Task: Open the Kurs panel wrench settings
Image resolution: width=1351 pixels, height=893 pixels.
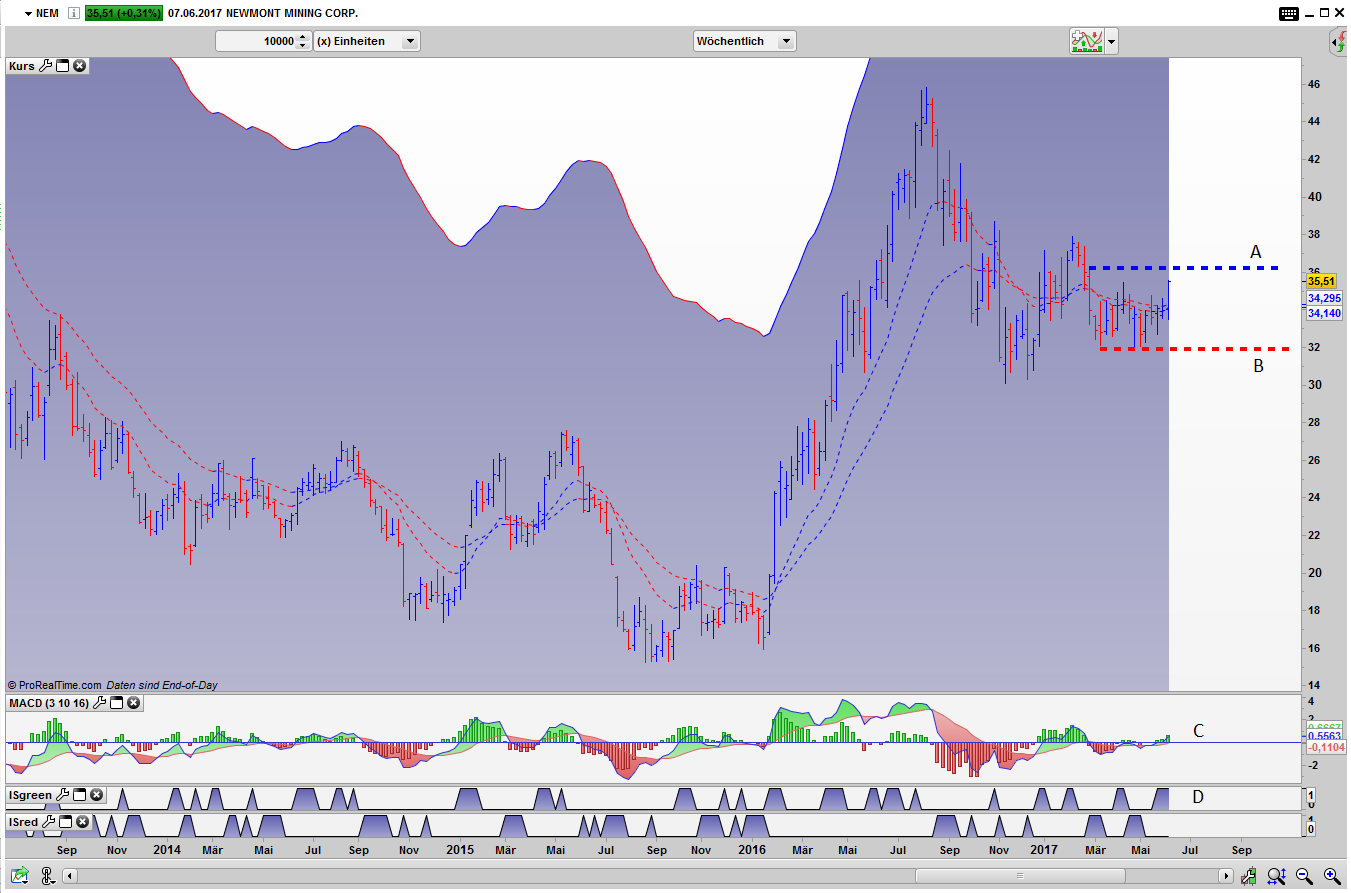Action: pos(45,66)
